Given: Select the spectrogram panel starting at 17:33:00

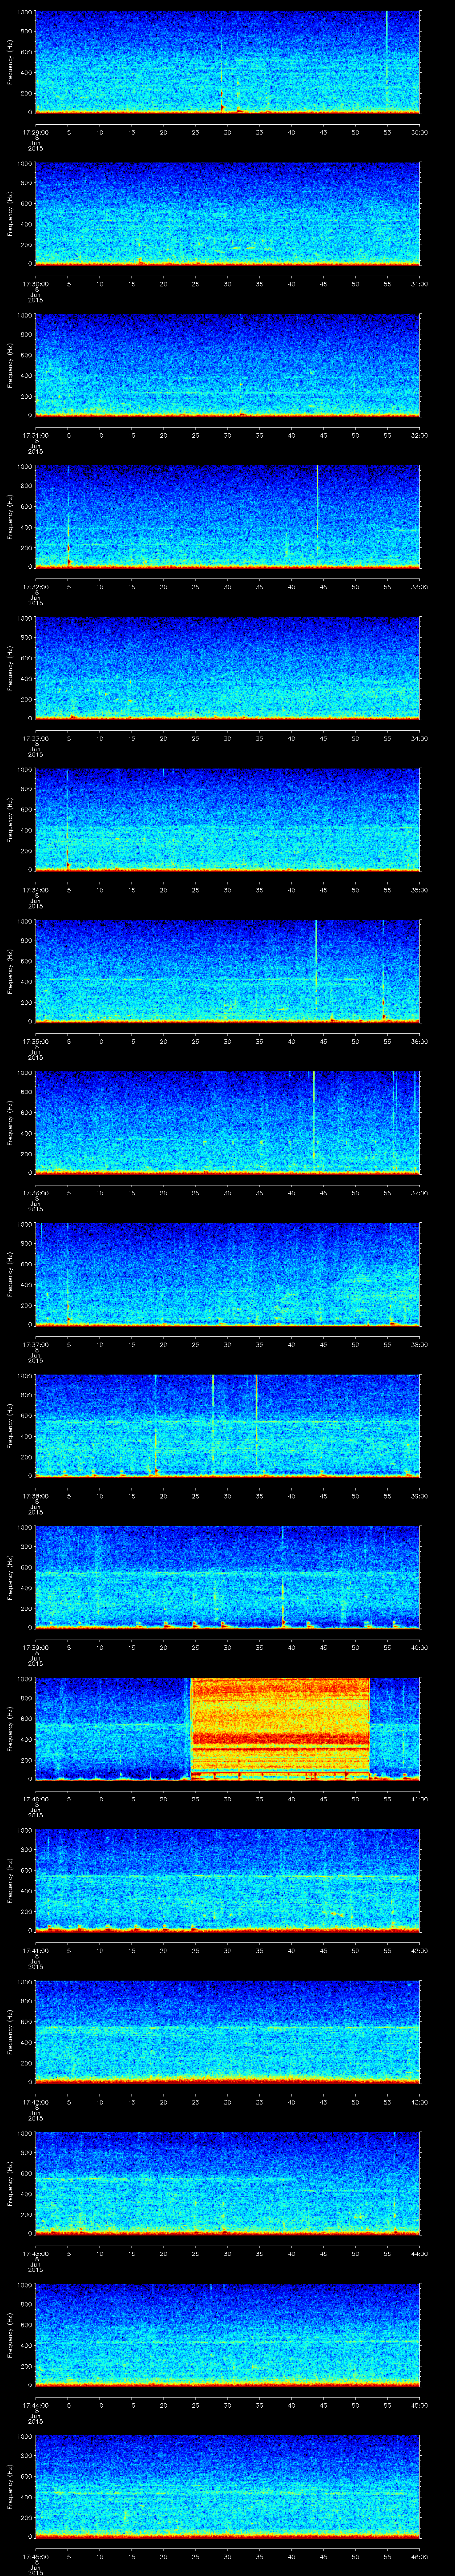Looking at the screenshot, I should coord(227,668).
